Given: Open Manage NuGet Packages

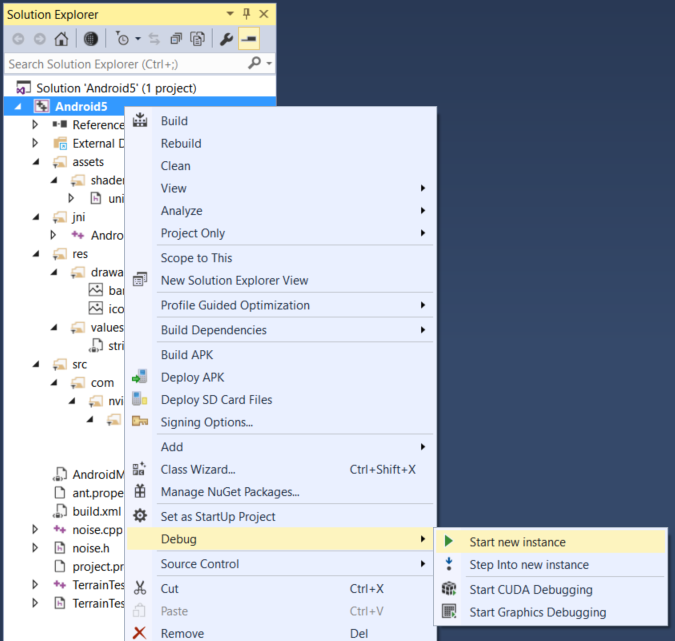Looking at the screenshot, I should [x=281, y=492].
